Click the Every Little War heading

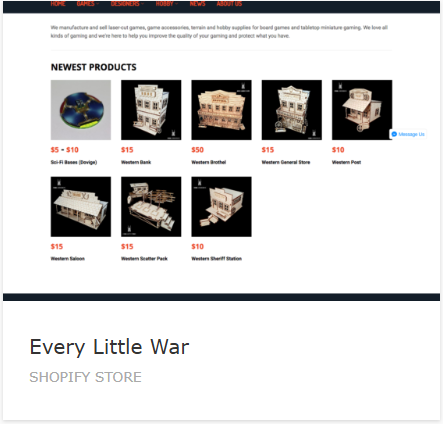pyautogui.click(x=109, y=347)
